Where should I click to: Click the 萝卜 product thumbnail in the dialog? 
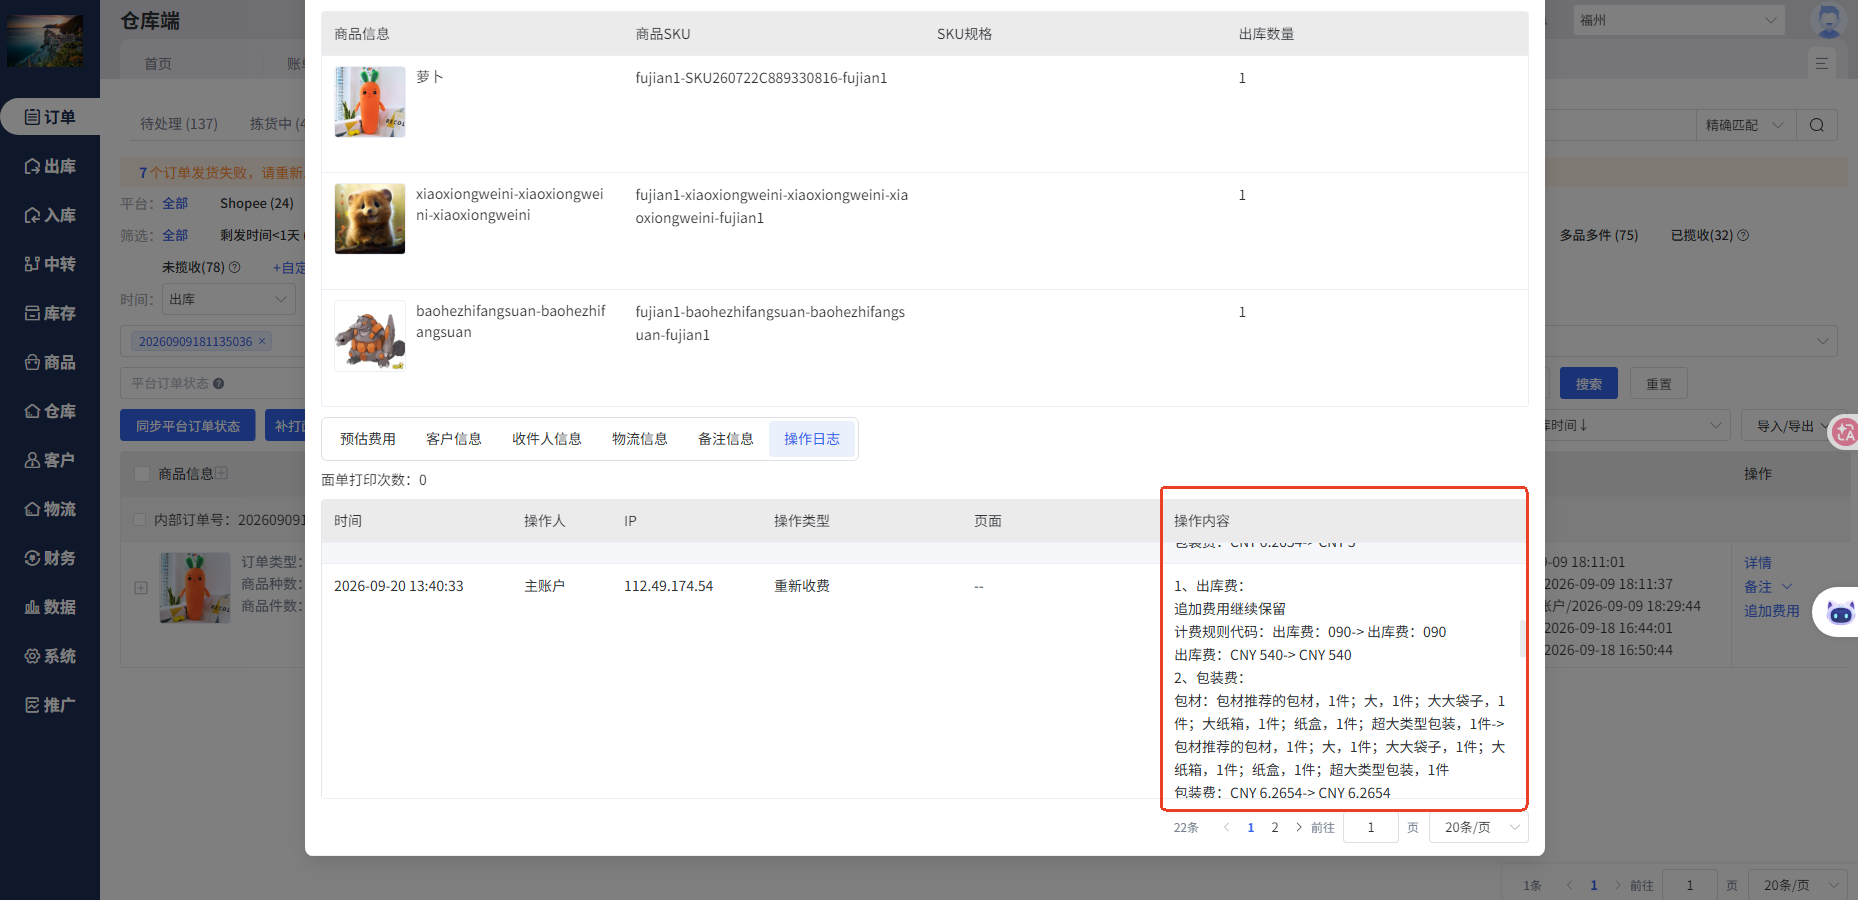370,102
